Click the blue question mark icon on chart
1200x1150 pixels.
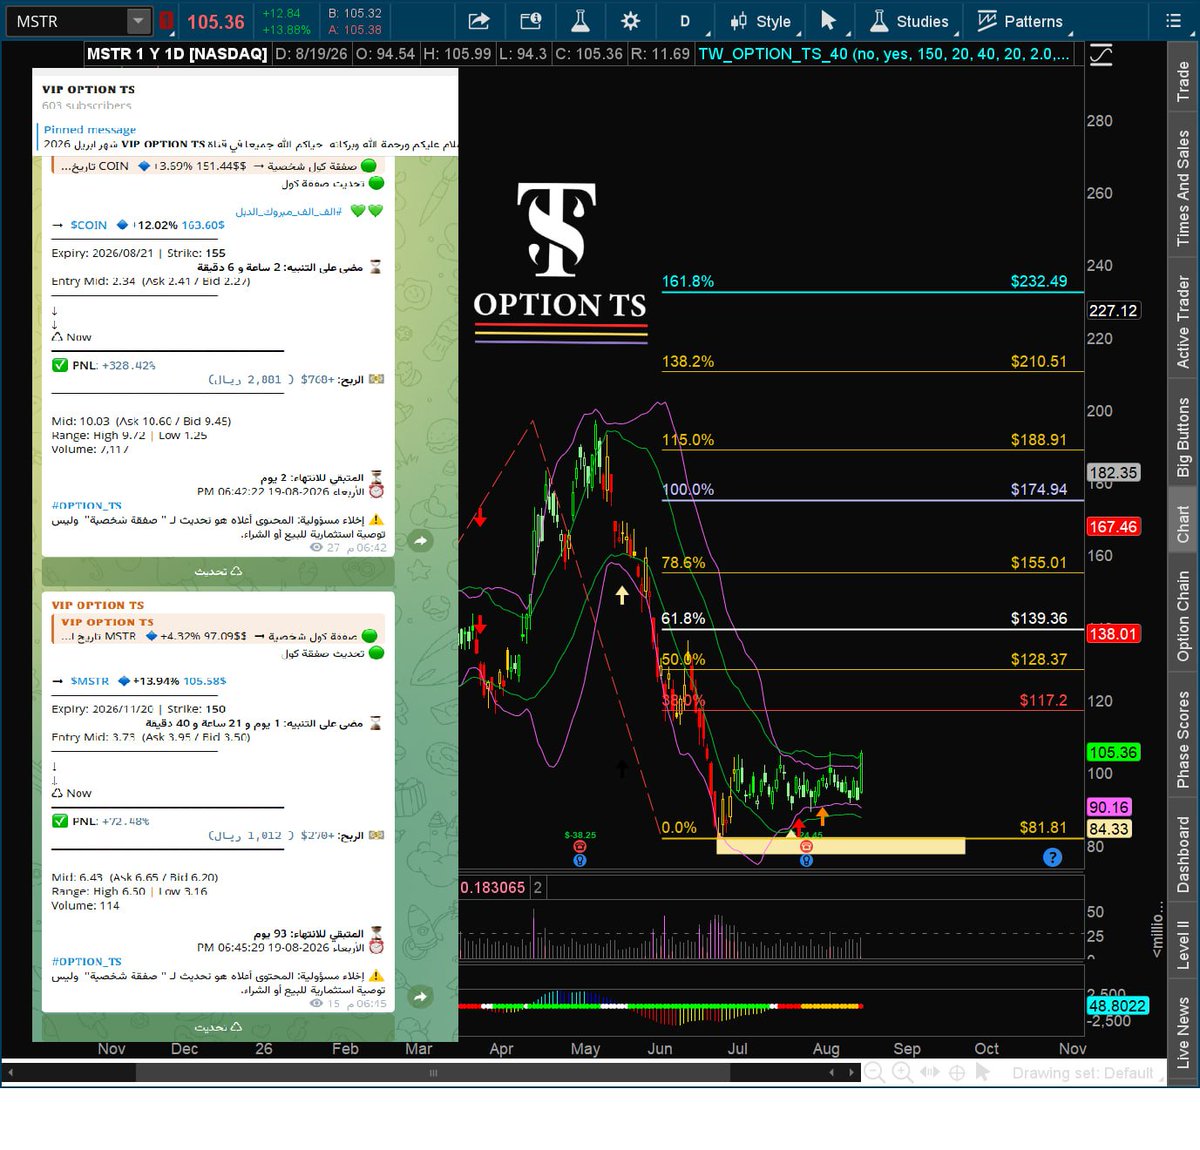tap(1052, 857)
